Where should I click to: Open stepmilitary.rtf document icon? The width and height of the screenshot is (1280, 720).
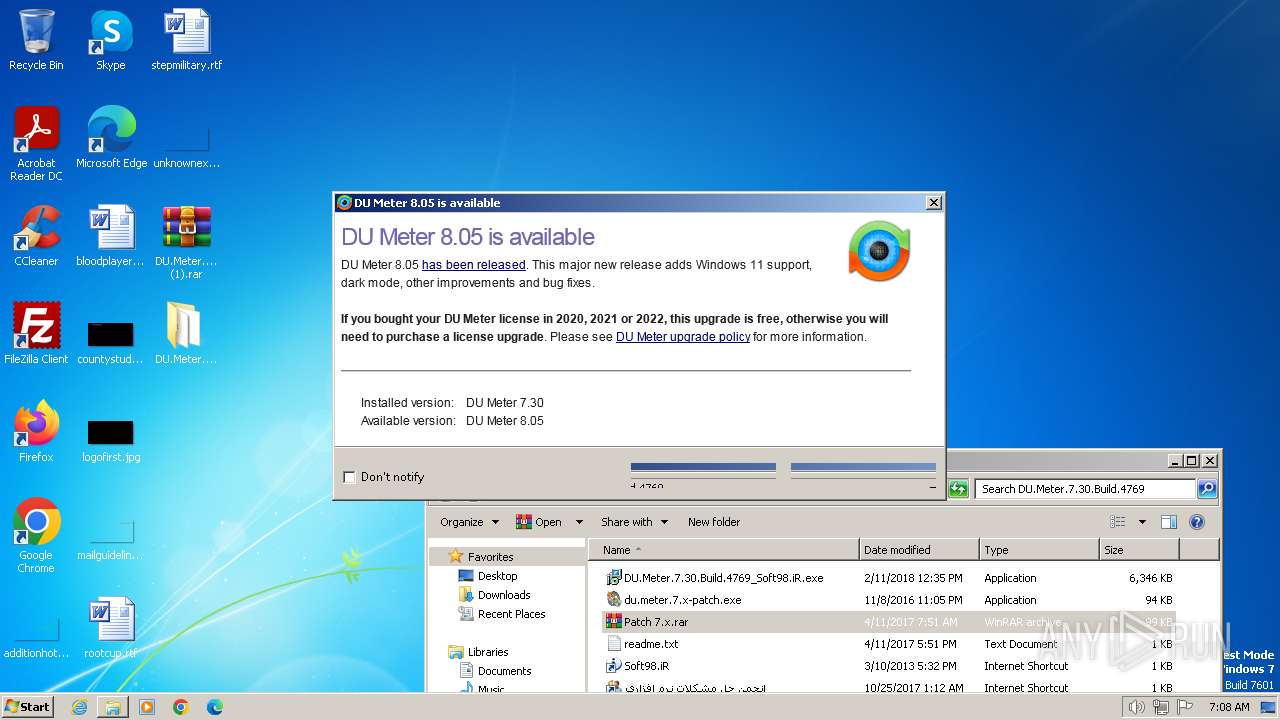coord(186,40)
